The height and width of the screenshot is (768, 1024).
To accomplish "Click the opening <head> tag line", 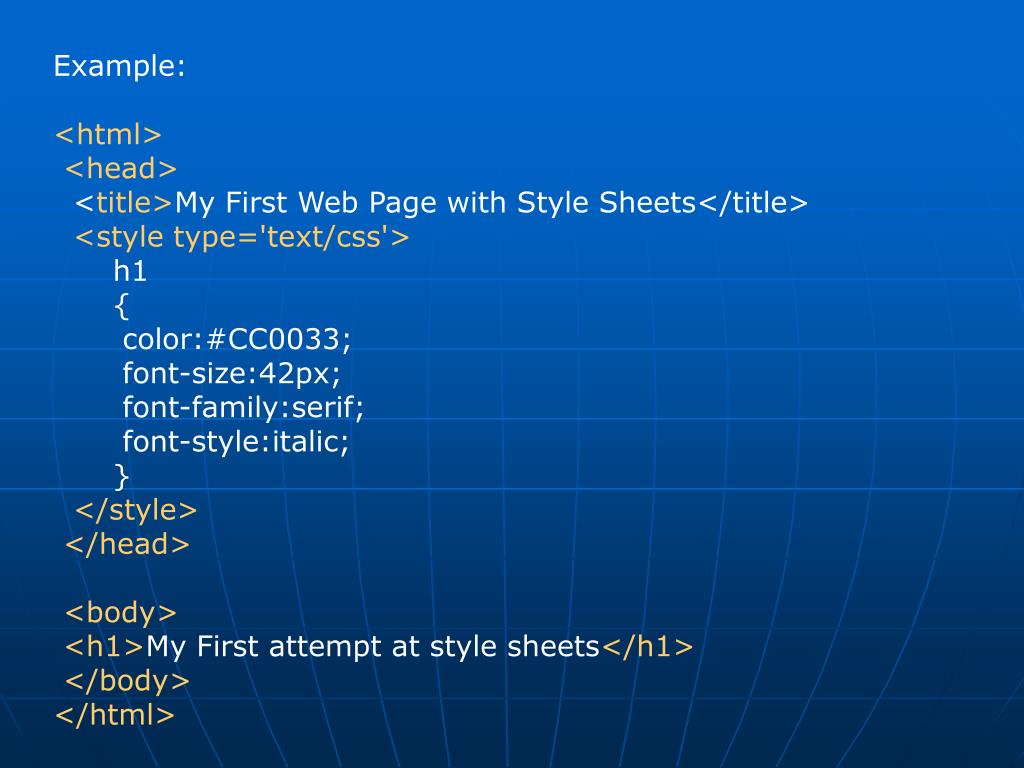I will [x=121, y=168].
